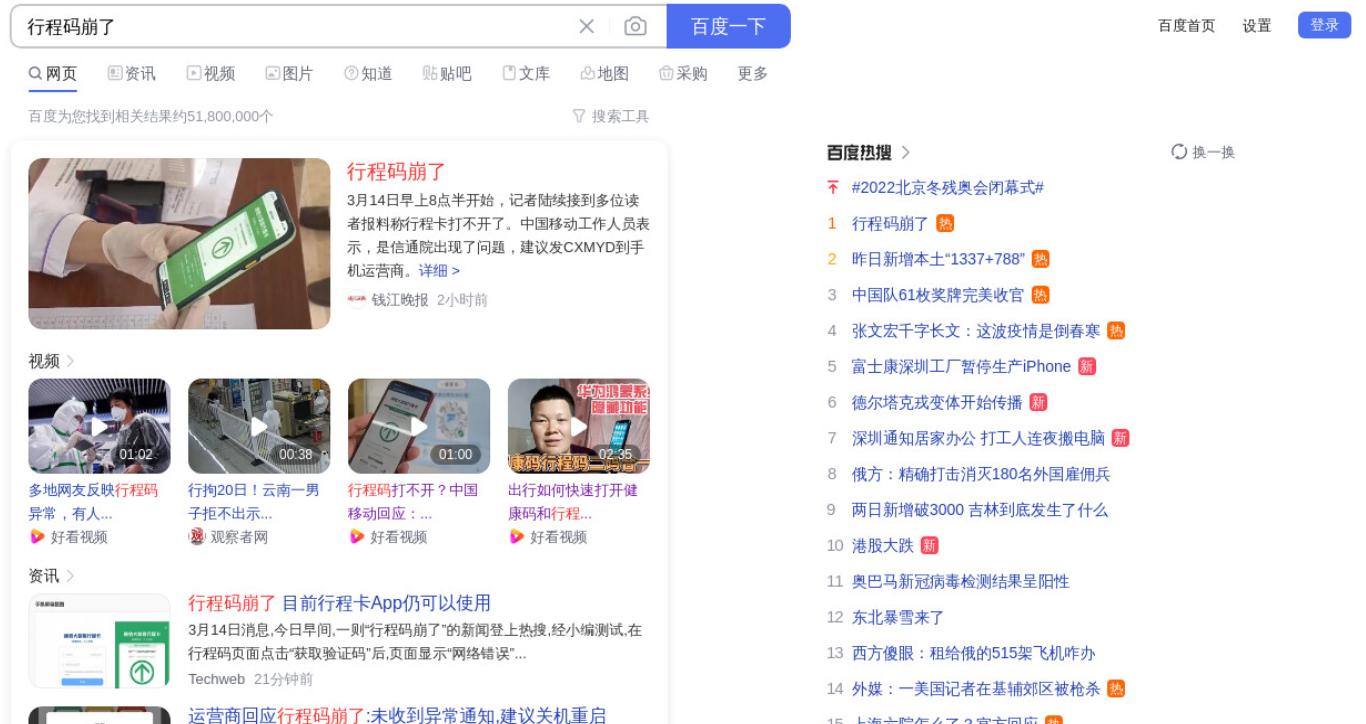The width and height of the screenshot is (1366, 724).
Task: Open hot search 中国队61枚奖牌完美收官
Action: point(938,295)
